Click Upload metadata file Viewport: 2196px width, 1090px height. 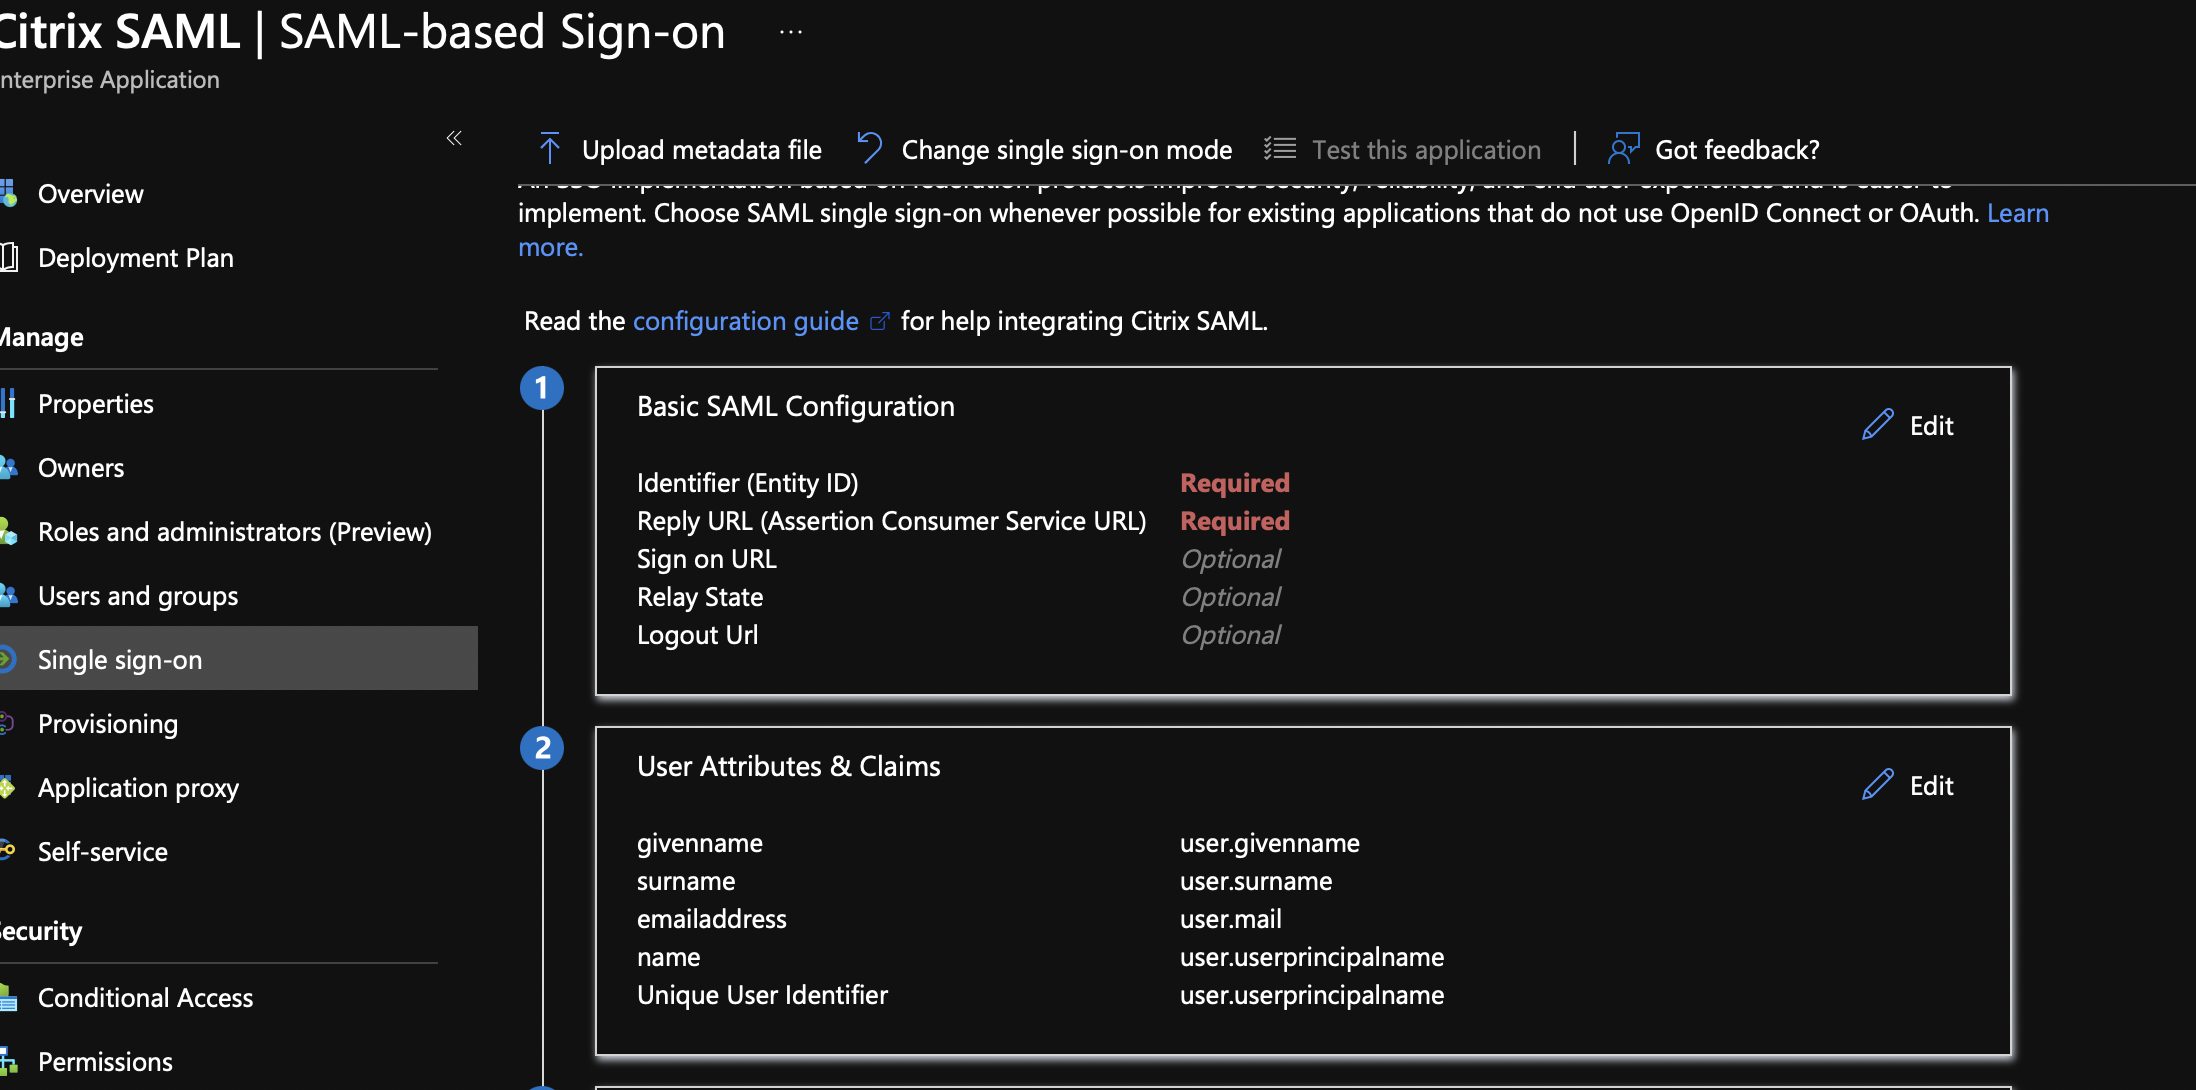(701, 150)
